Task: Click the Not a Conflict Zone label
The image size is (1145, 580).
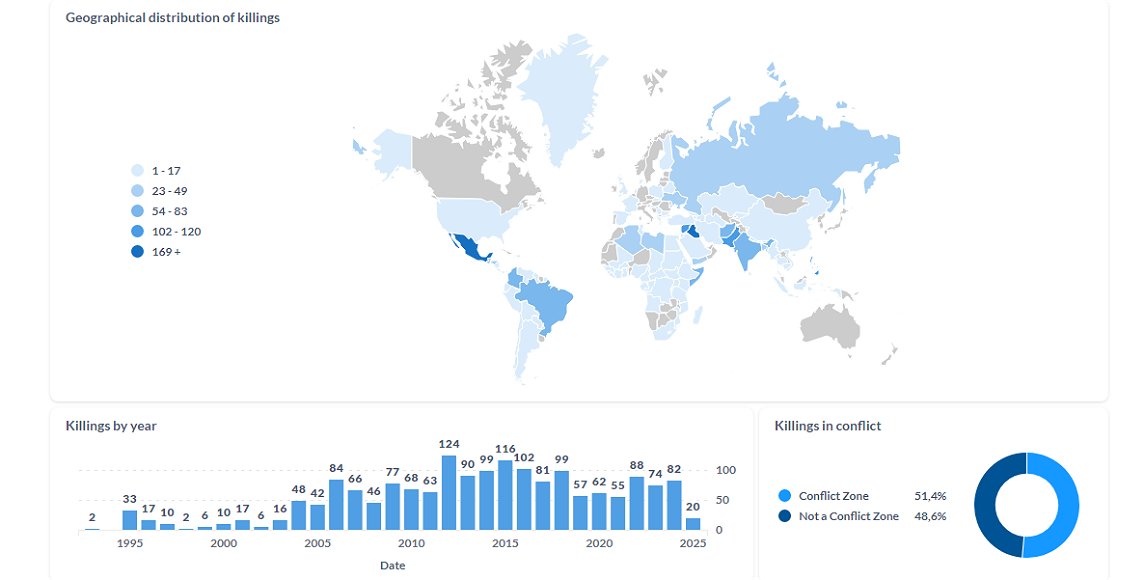Action: click(849, 516)
